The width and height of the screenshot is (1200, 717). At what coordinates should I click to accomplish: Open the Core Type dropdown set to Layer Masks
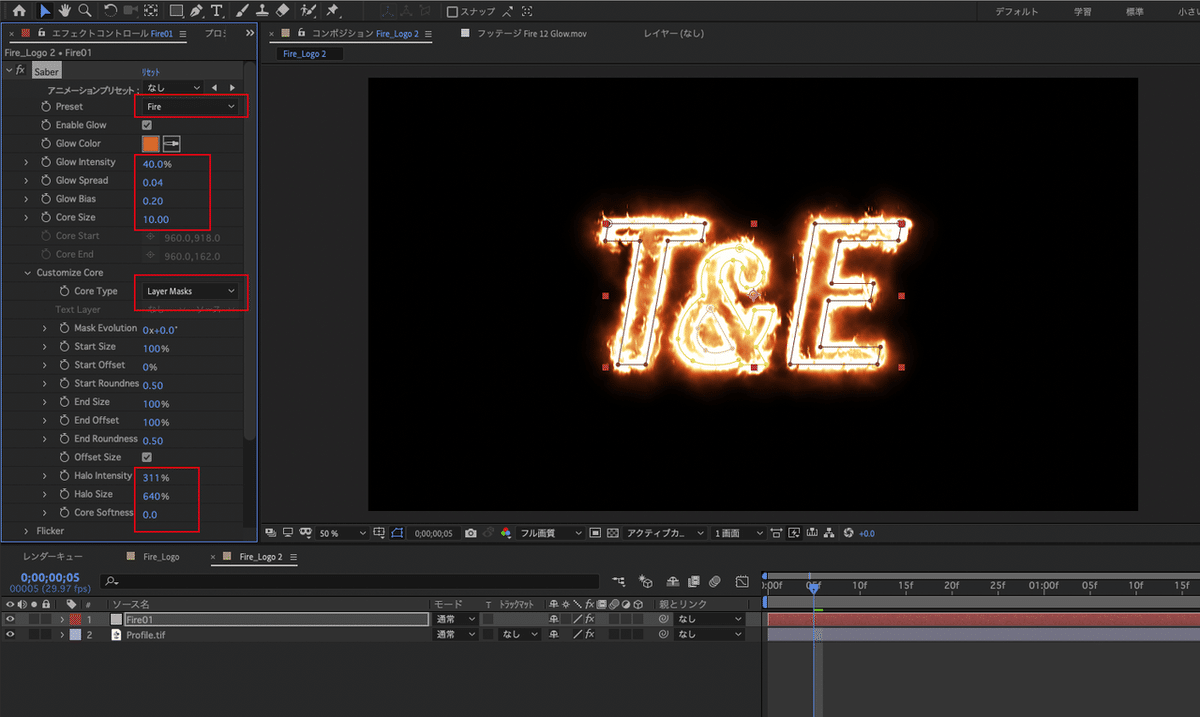coord(190,291)
